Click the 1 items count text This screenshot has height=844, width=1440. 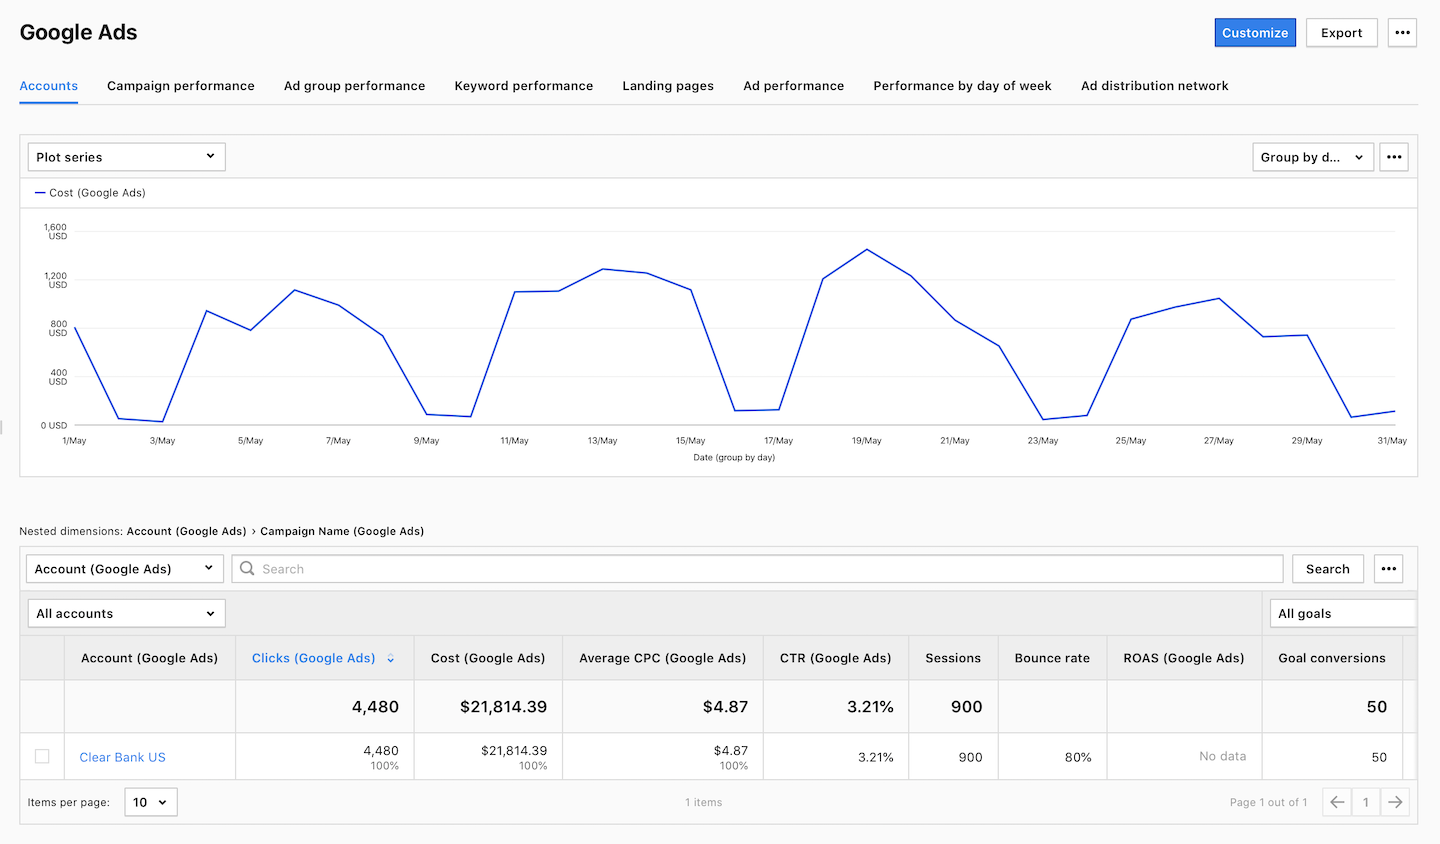(x=704, y=802)
